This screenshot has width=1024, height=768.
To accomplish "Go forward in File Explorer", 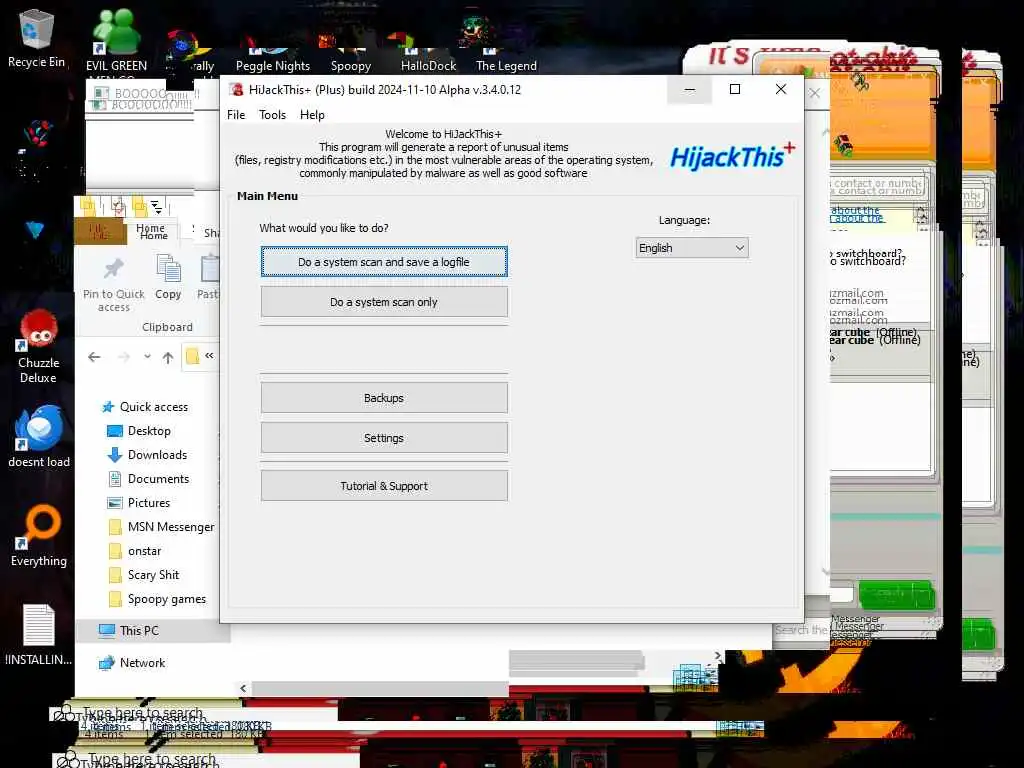I will [x=123, y=357].
